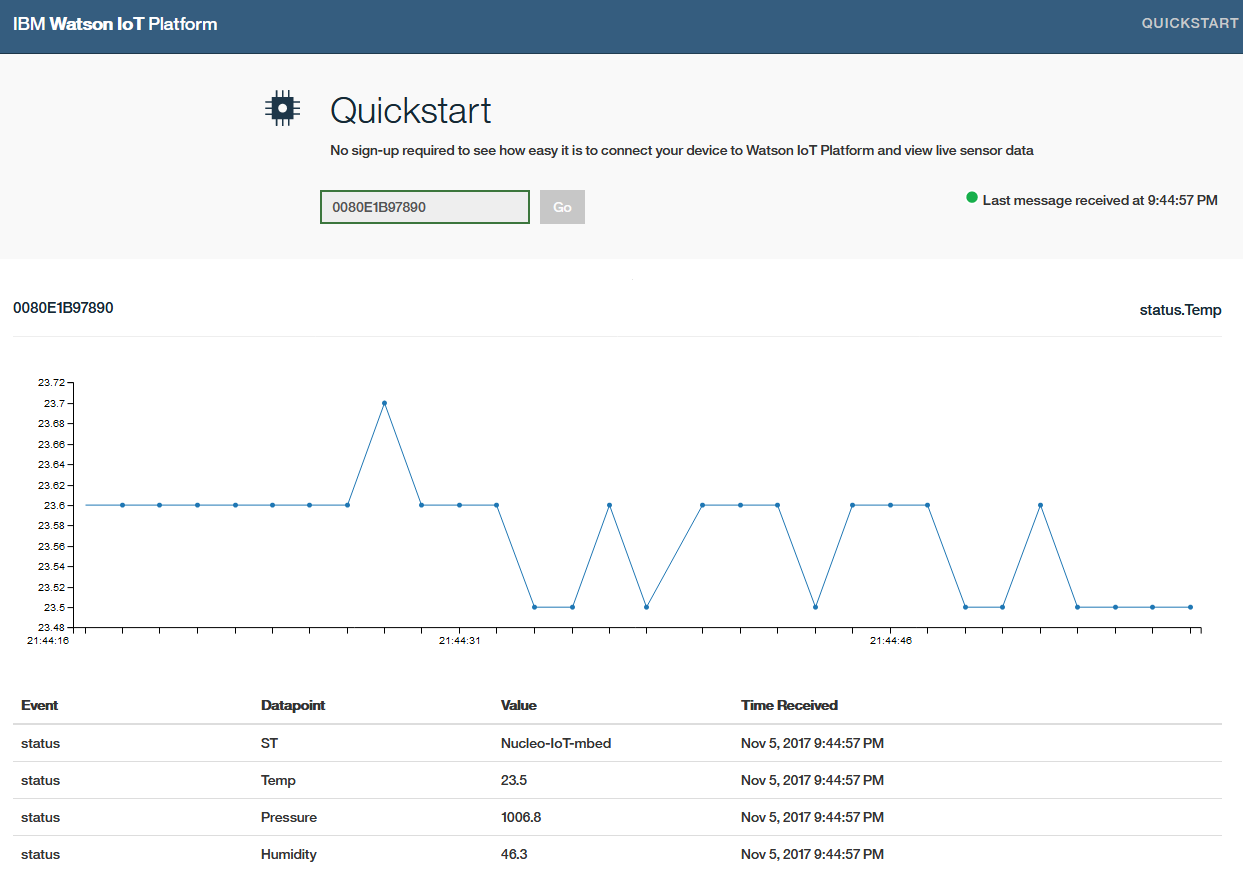Open the QUICKSTART link in header
The height and width of the screenshot is (882, 1243).
(1189, 23)
